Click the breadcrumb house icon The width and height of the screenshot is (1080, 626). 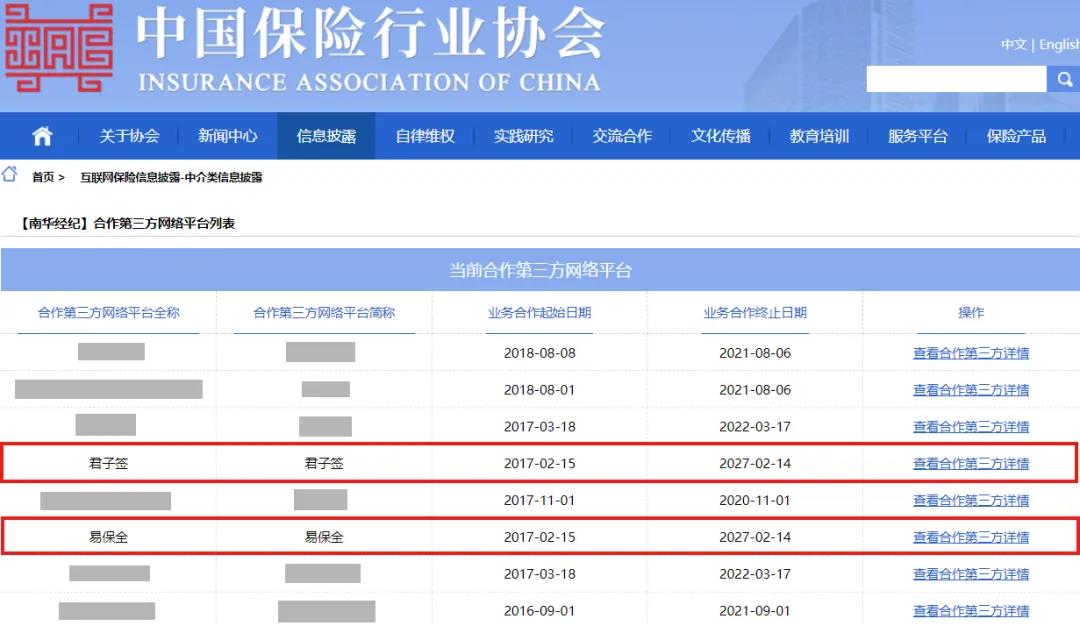[10, 174]
